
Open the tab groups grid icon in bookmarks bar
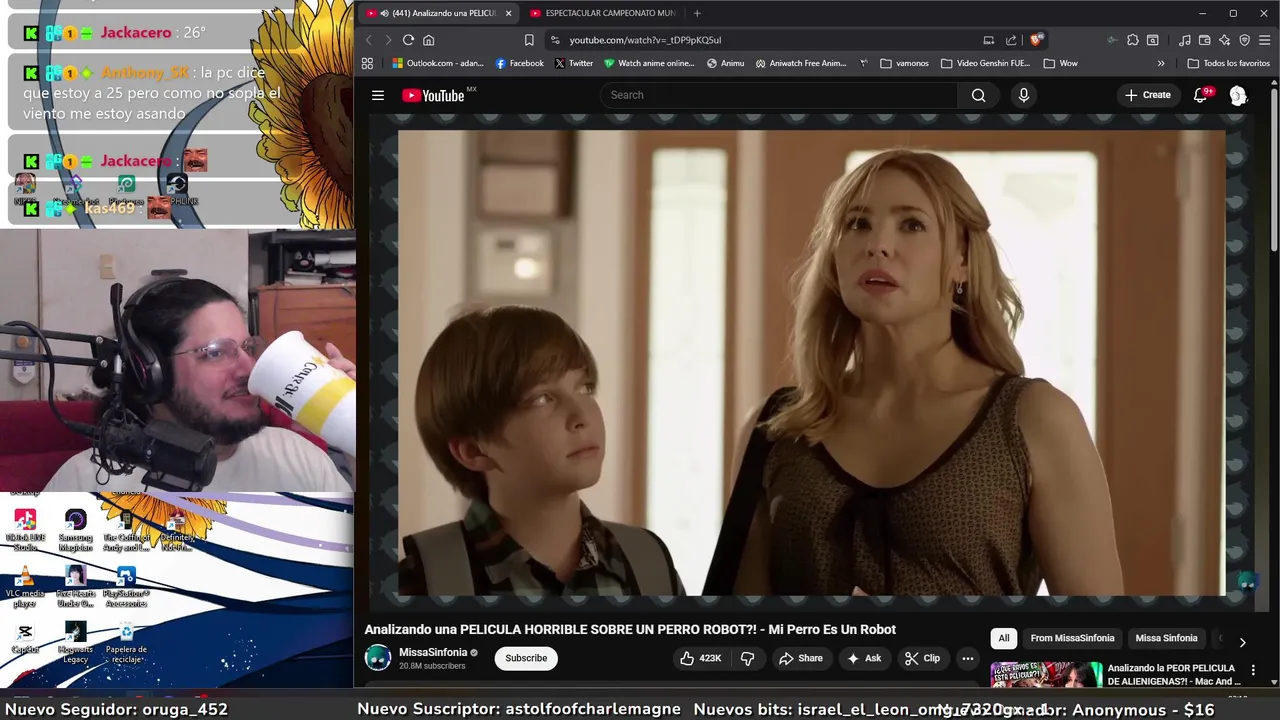367,63
